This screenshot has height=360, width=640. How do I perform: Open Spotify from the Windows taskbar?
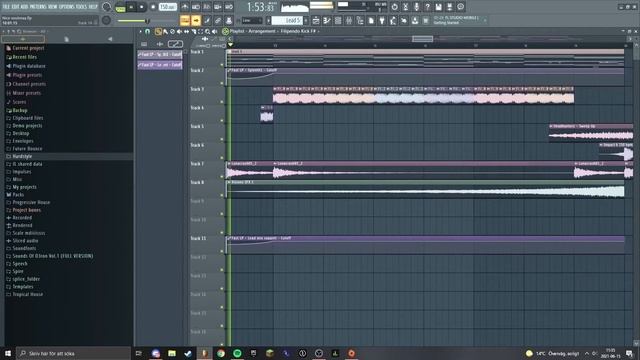click(237, 353)
